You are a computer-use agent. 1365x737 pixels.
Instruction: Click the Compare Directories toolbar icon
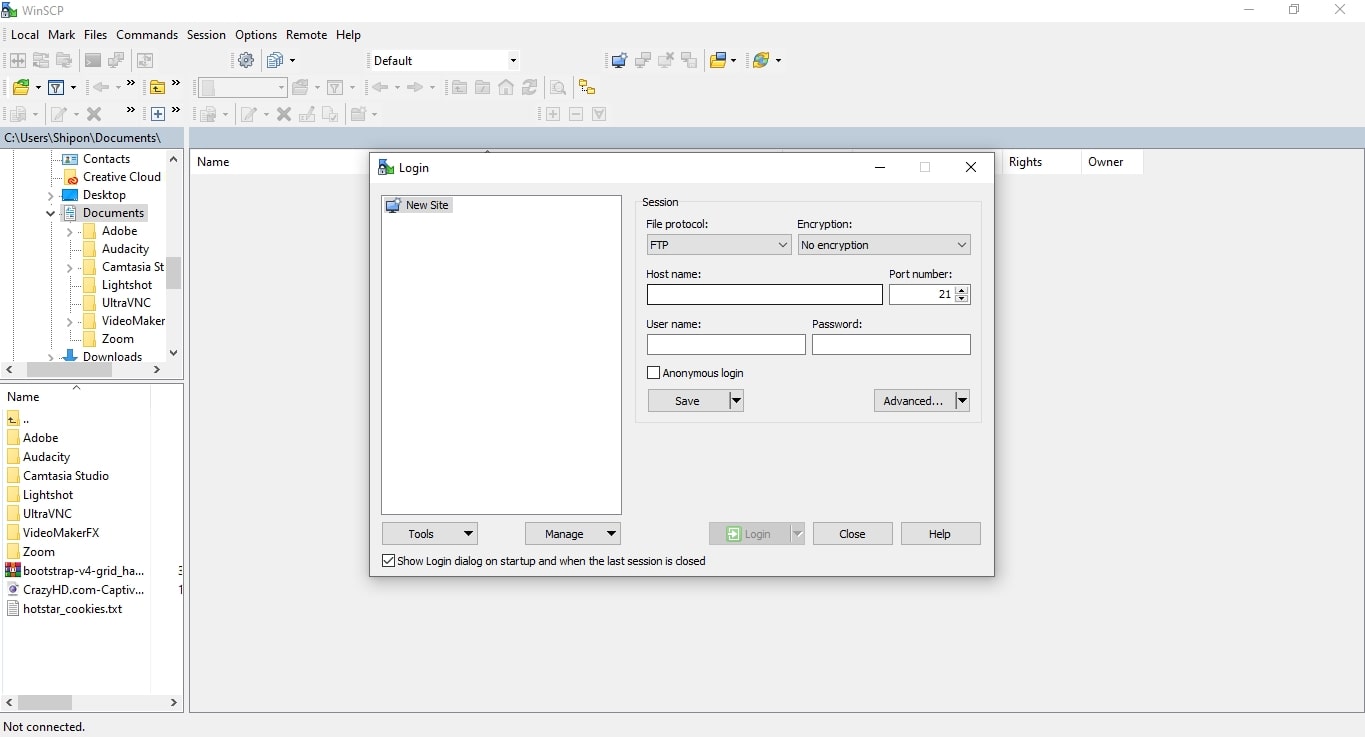tap(18, 60)
